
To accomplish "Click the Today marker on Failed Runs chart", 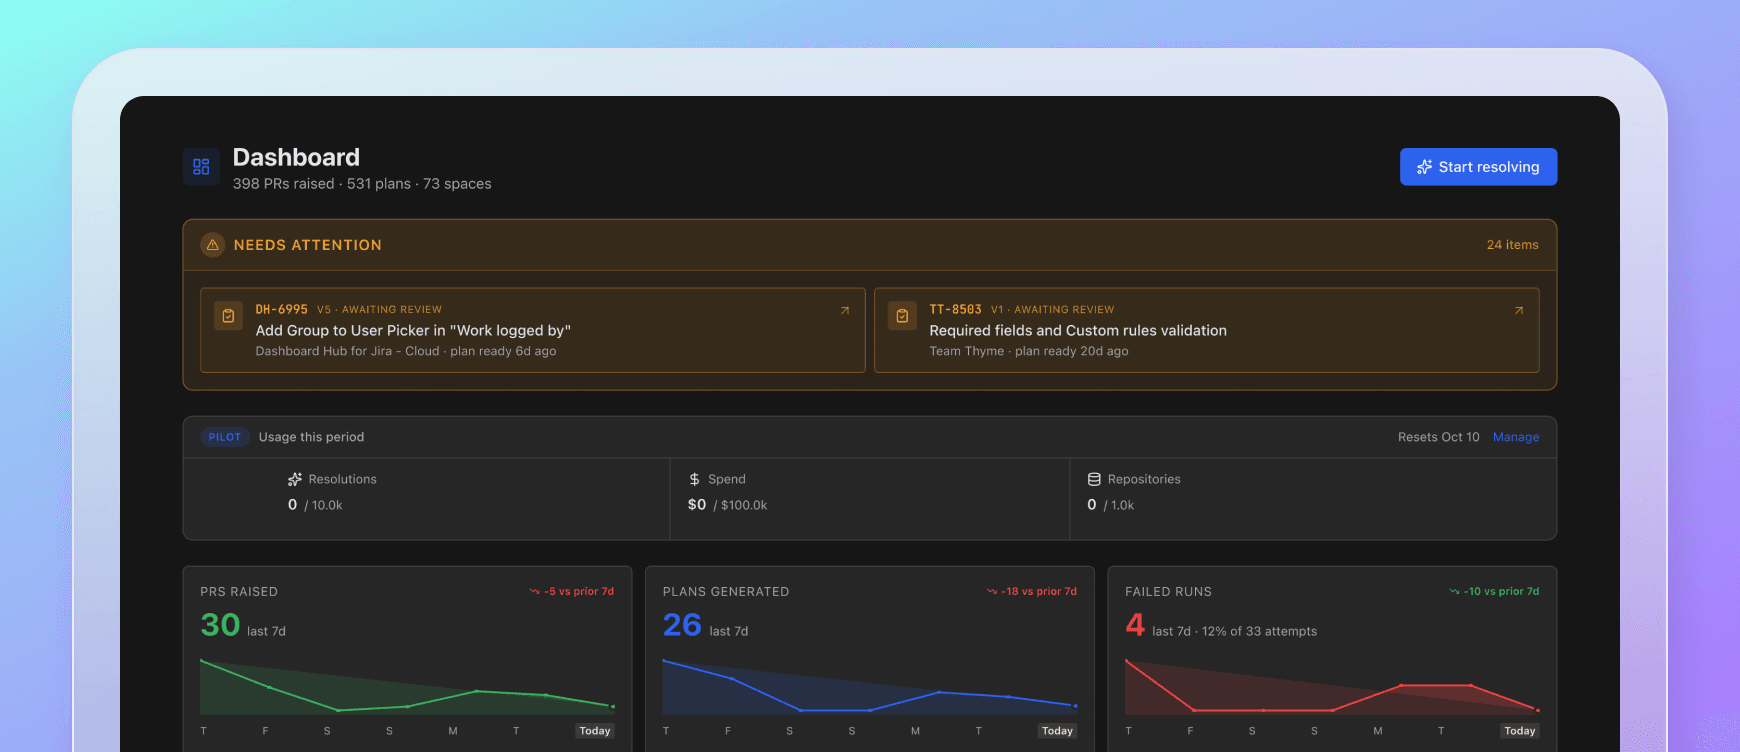I will [1520, 731].
